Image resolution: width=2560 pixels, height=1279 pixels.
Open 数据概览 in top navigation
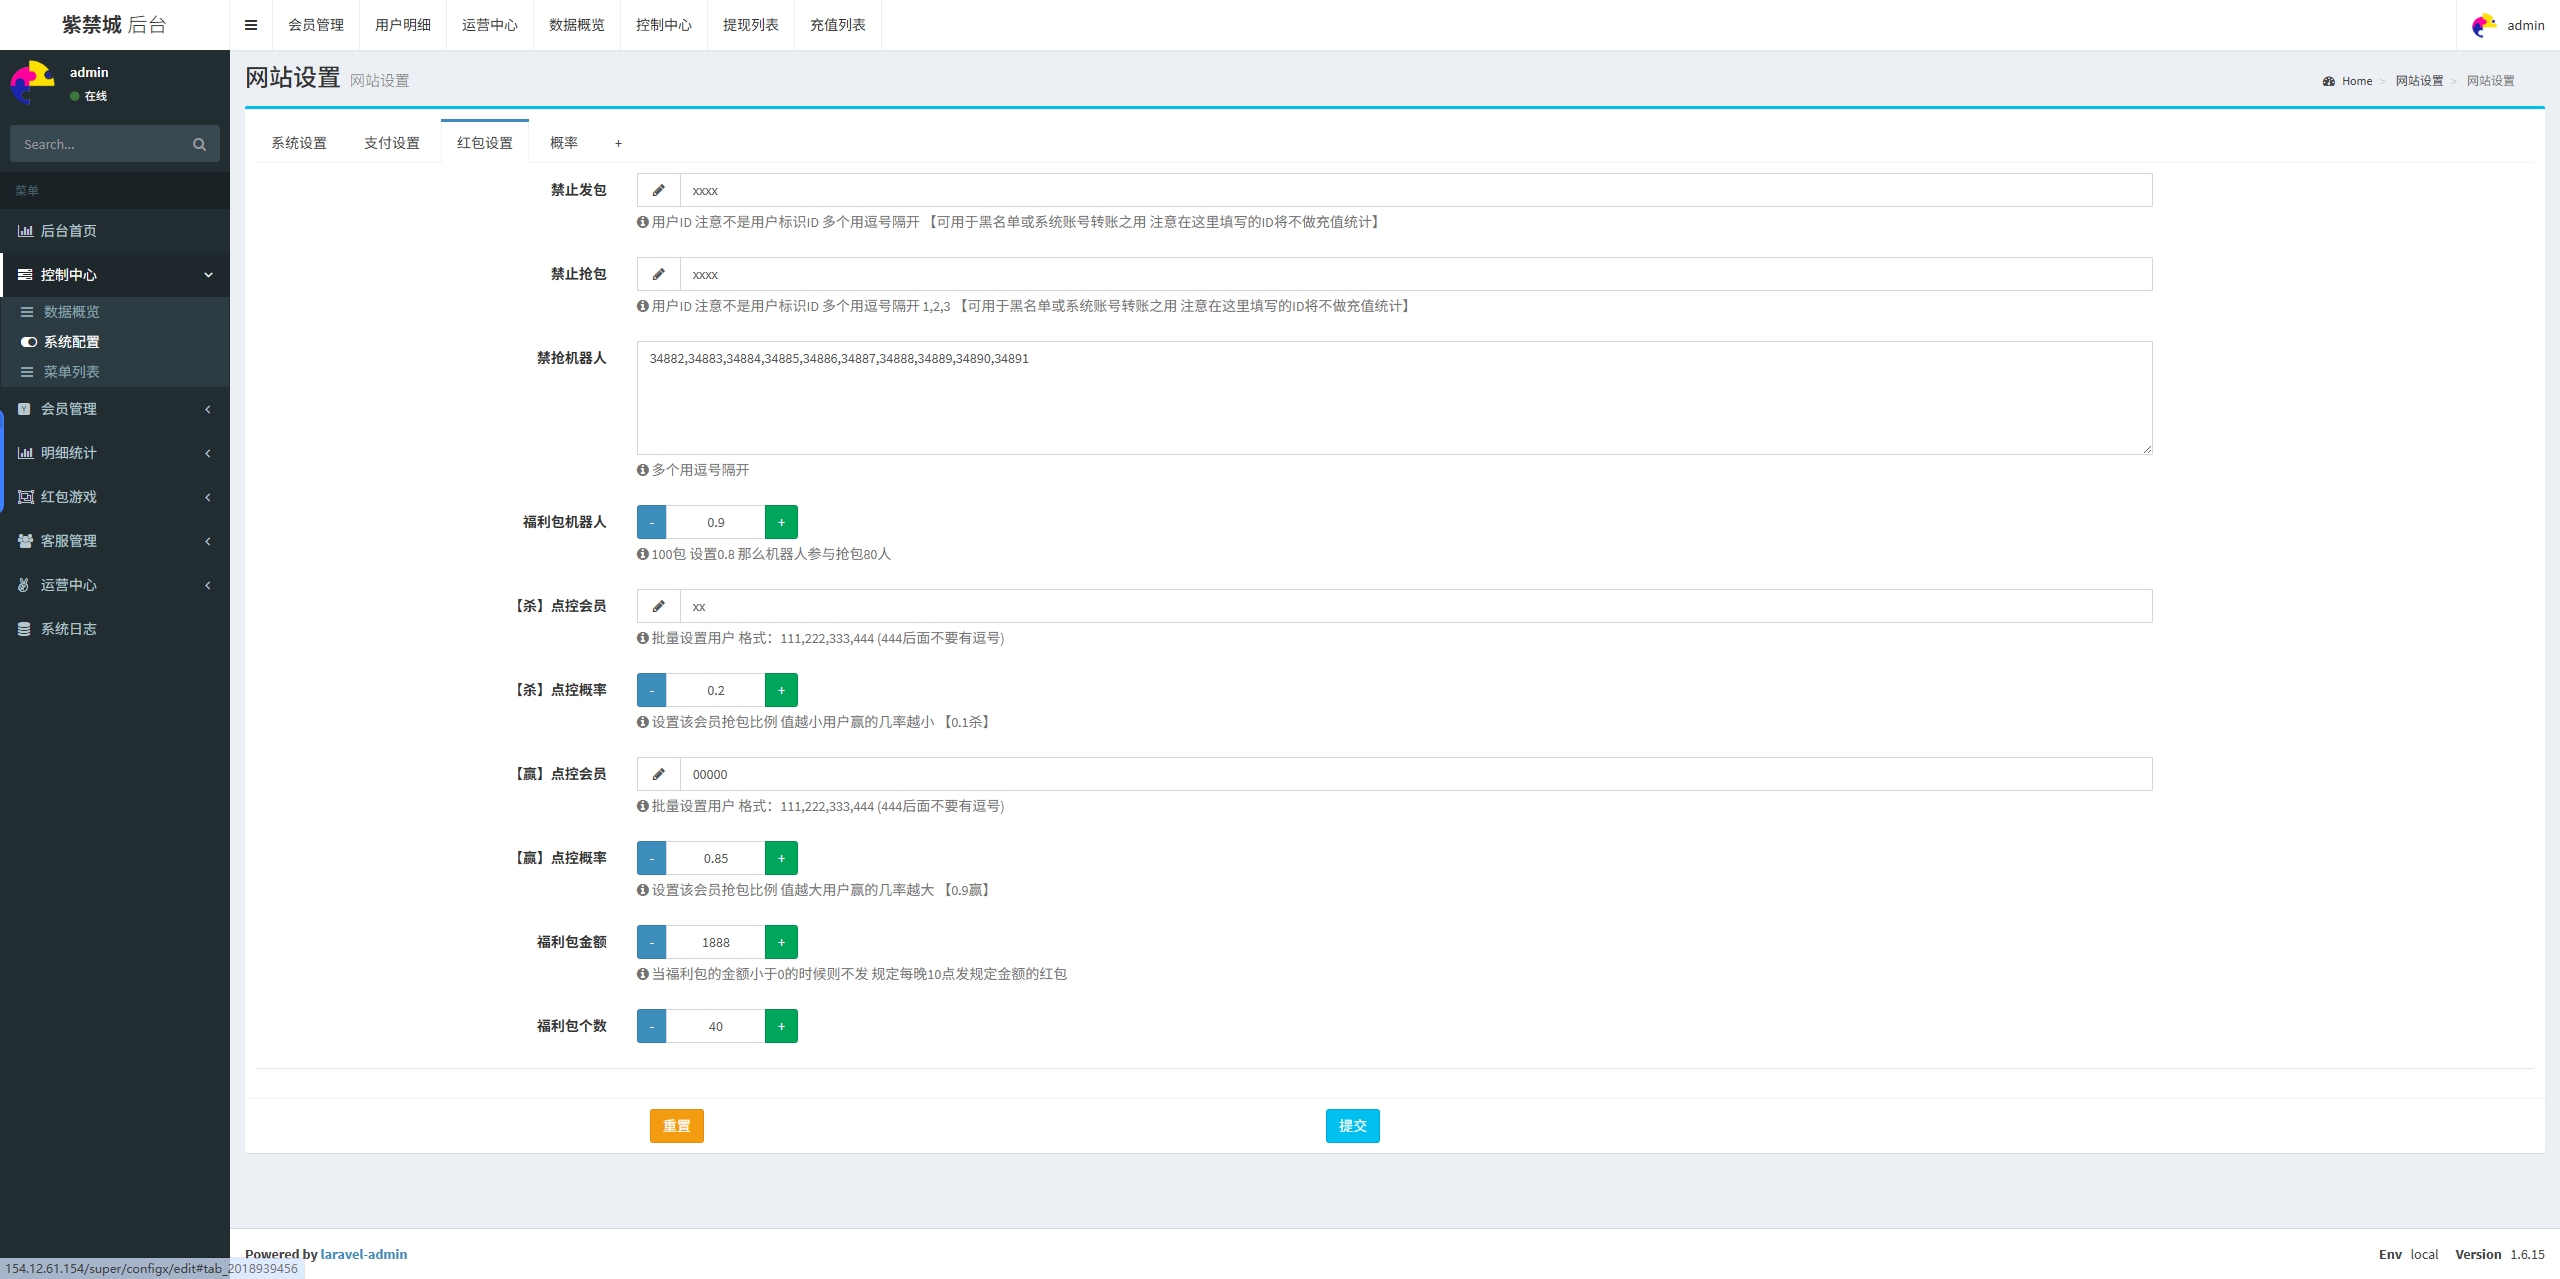click(577, 25)
